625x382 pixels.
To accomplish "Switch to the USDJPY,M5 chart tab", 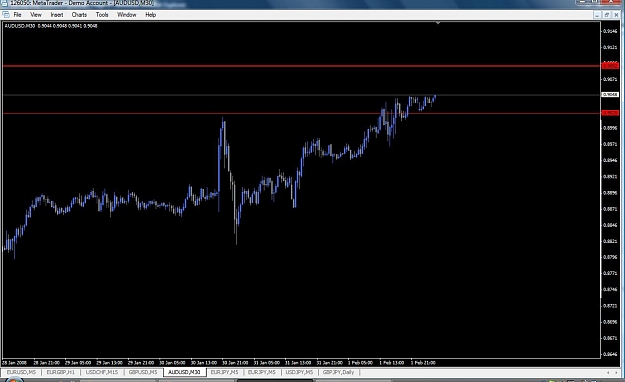I will pos(299,372).
